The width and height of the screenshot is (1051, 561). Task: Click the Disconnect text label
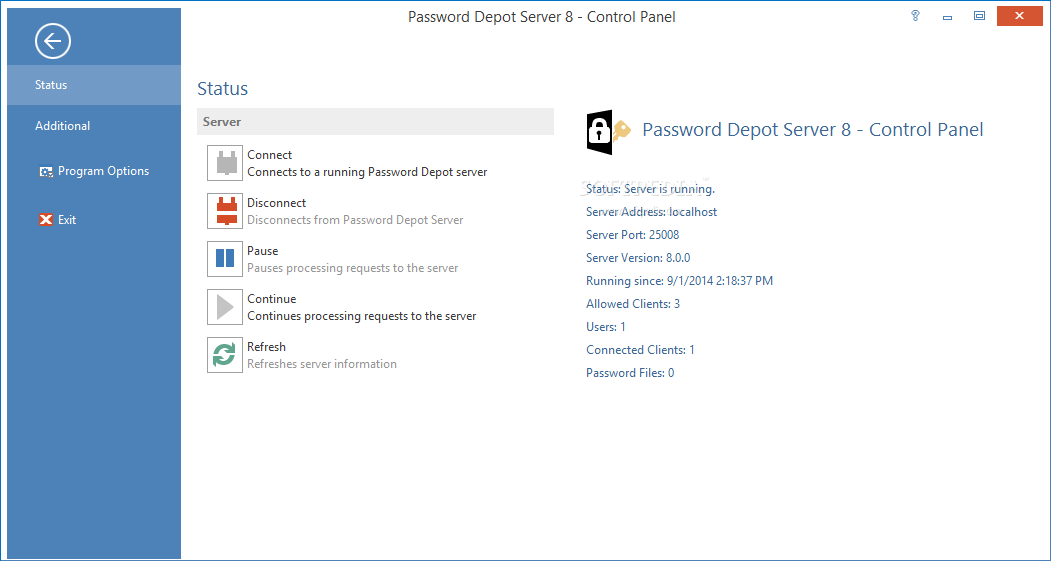(276, 202)
